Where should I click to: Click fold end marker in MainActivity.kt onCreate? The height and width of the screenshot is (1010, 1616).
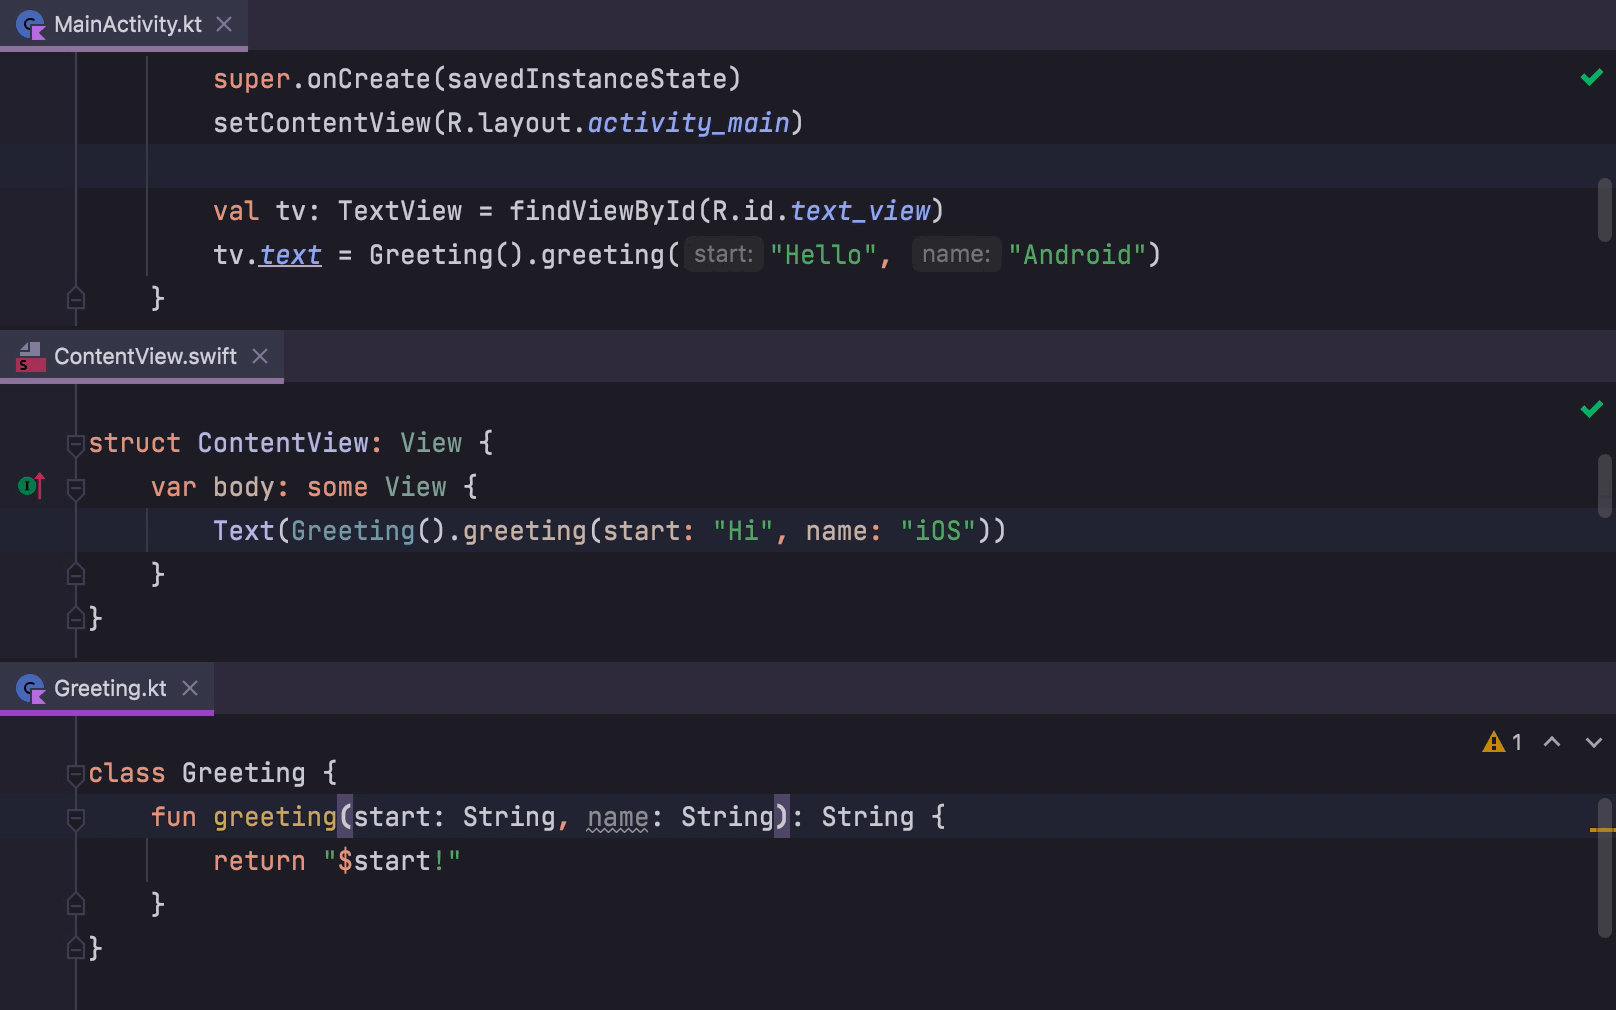(75, 298)
